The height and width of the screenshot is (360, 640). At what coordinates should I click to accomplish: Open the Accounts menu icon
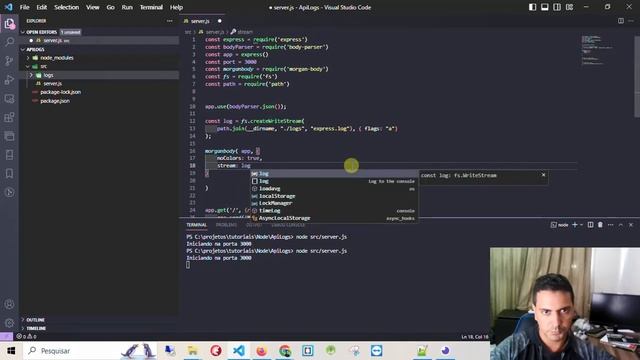(x=9, y=304)
